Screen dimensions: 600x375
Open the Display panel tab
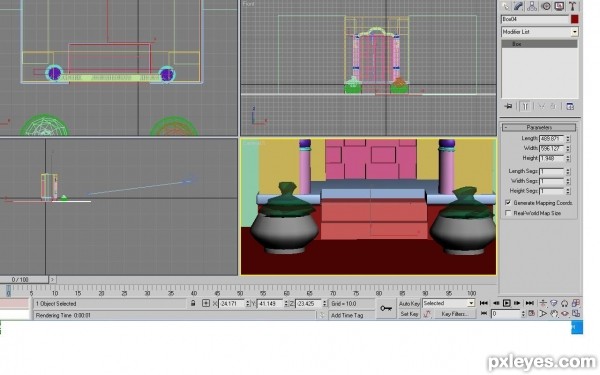tap(559, 6)
